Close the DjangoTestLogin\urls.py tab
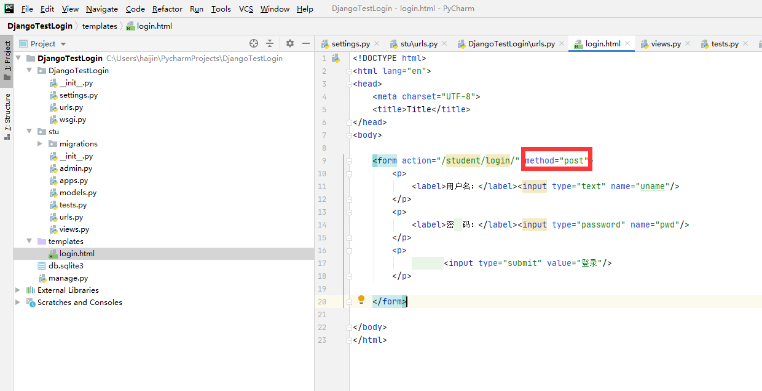This screenshot has width=762, height=391. point(561,44)
